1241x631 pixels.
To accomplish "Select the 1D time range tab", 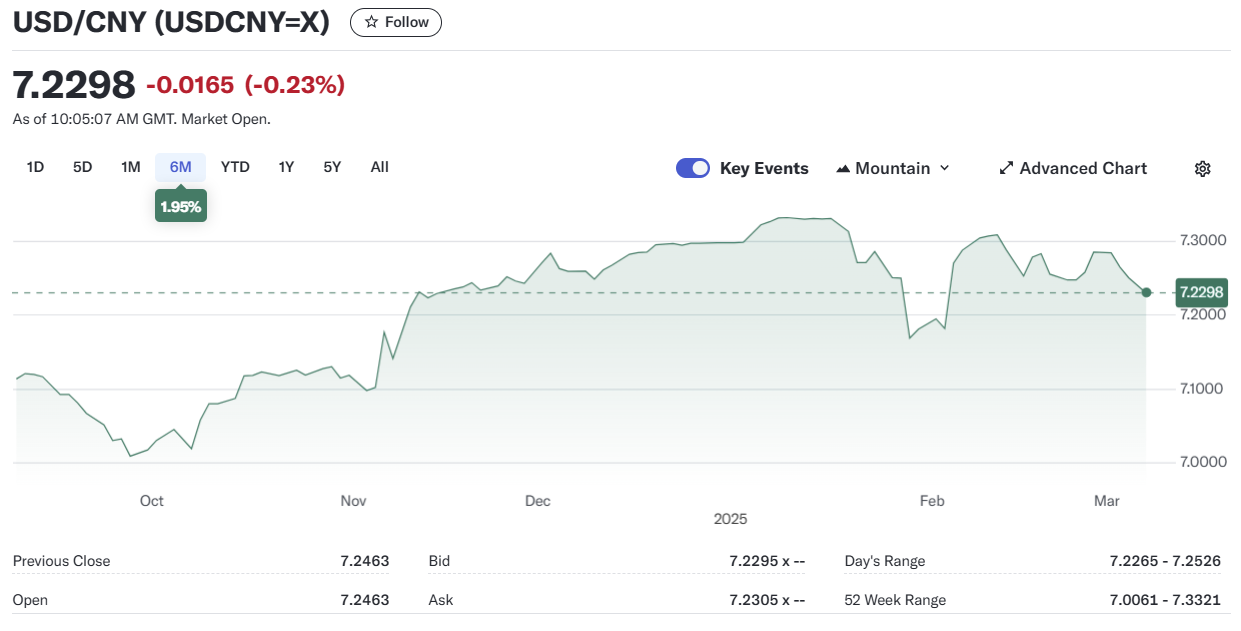I will pyautogui.click(x=35, y=167).
